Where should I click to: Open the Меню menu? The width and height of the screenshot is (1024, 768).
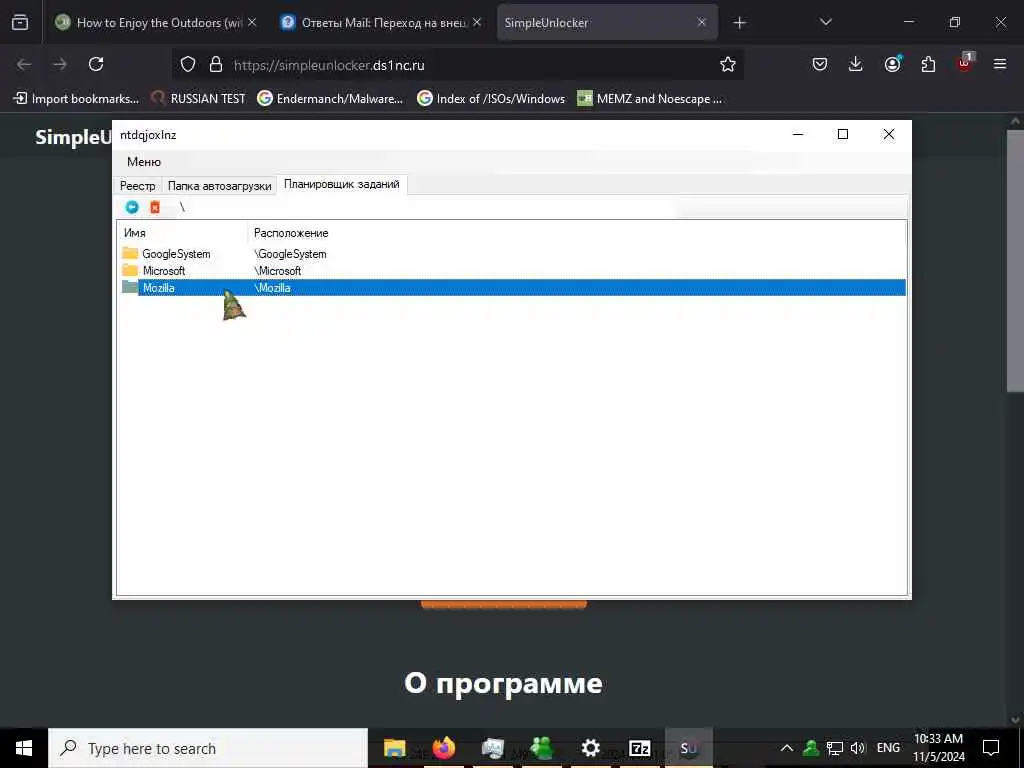click(x=144, y=162)
